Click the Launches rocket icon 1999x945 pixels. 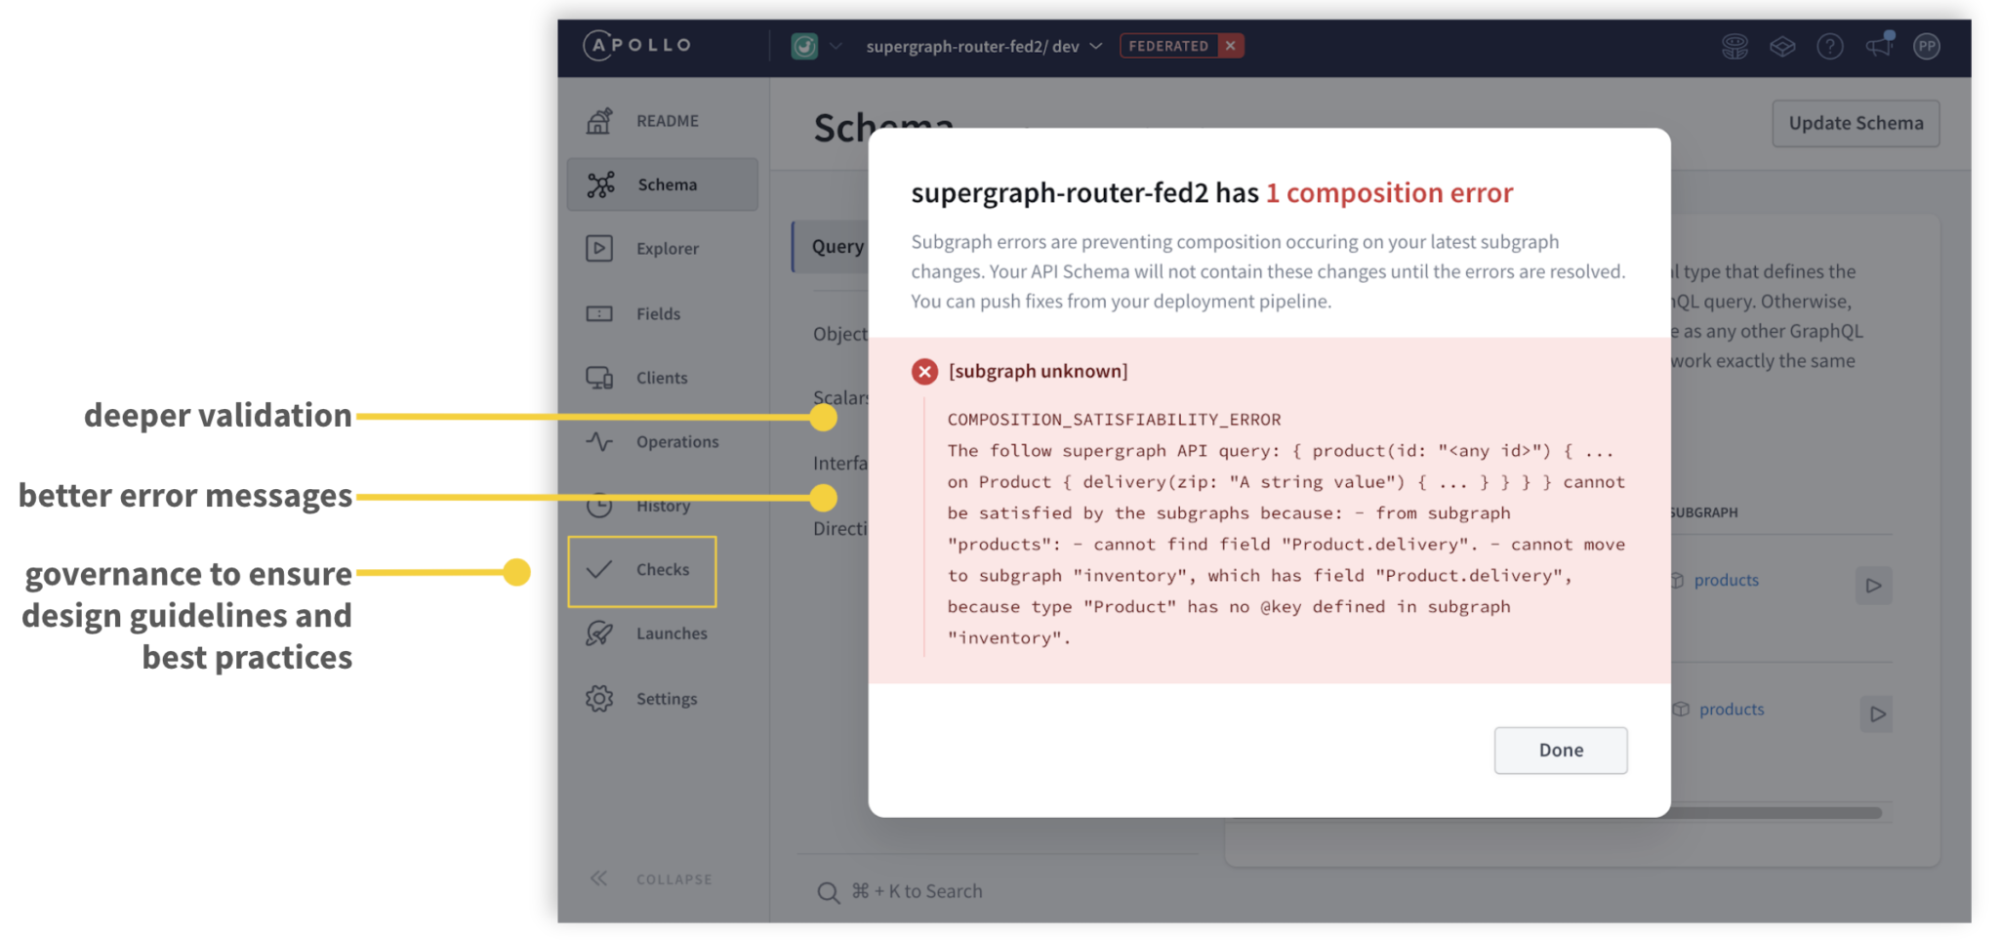click(x=599, y=634)
